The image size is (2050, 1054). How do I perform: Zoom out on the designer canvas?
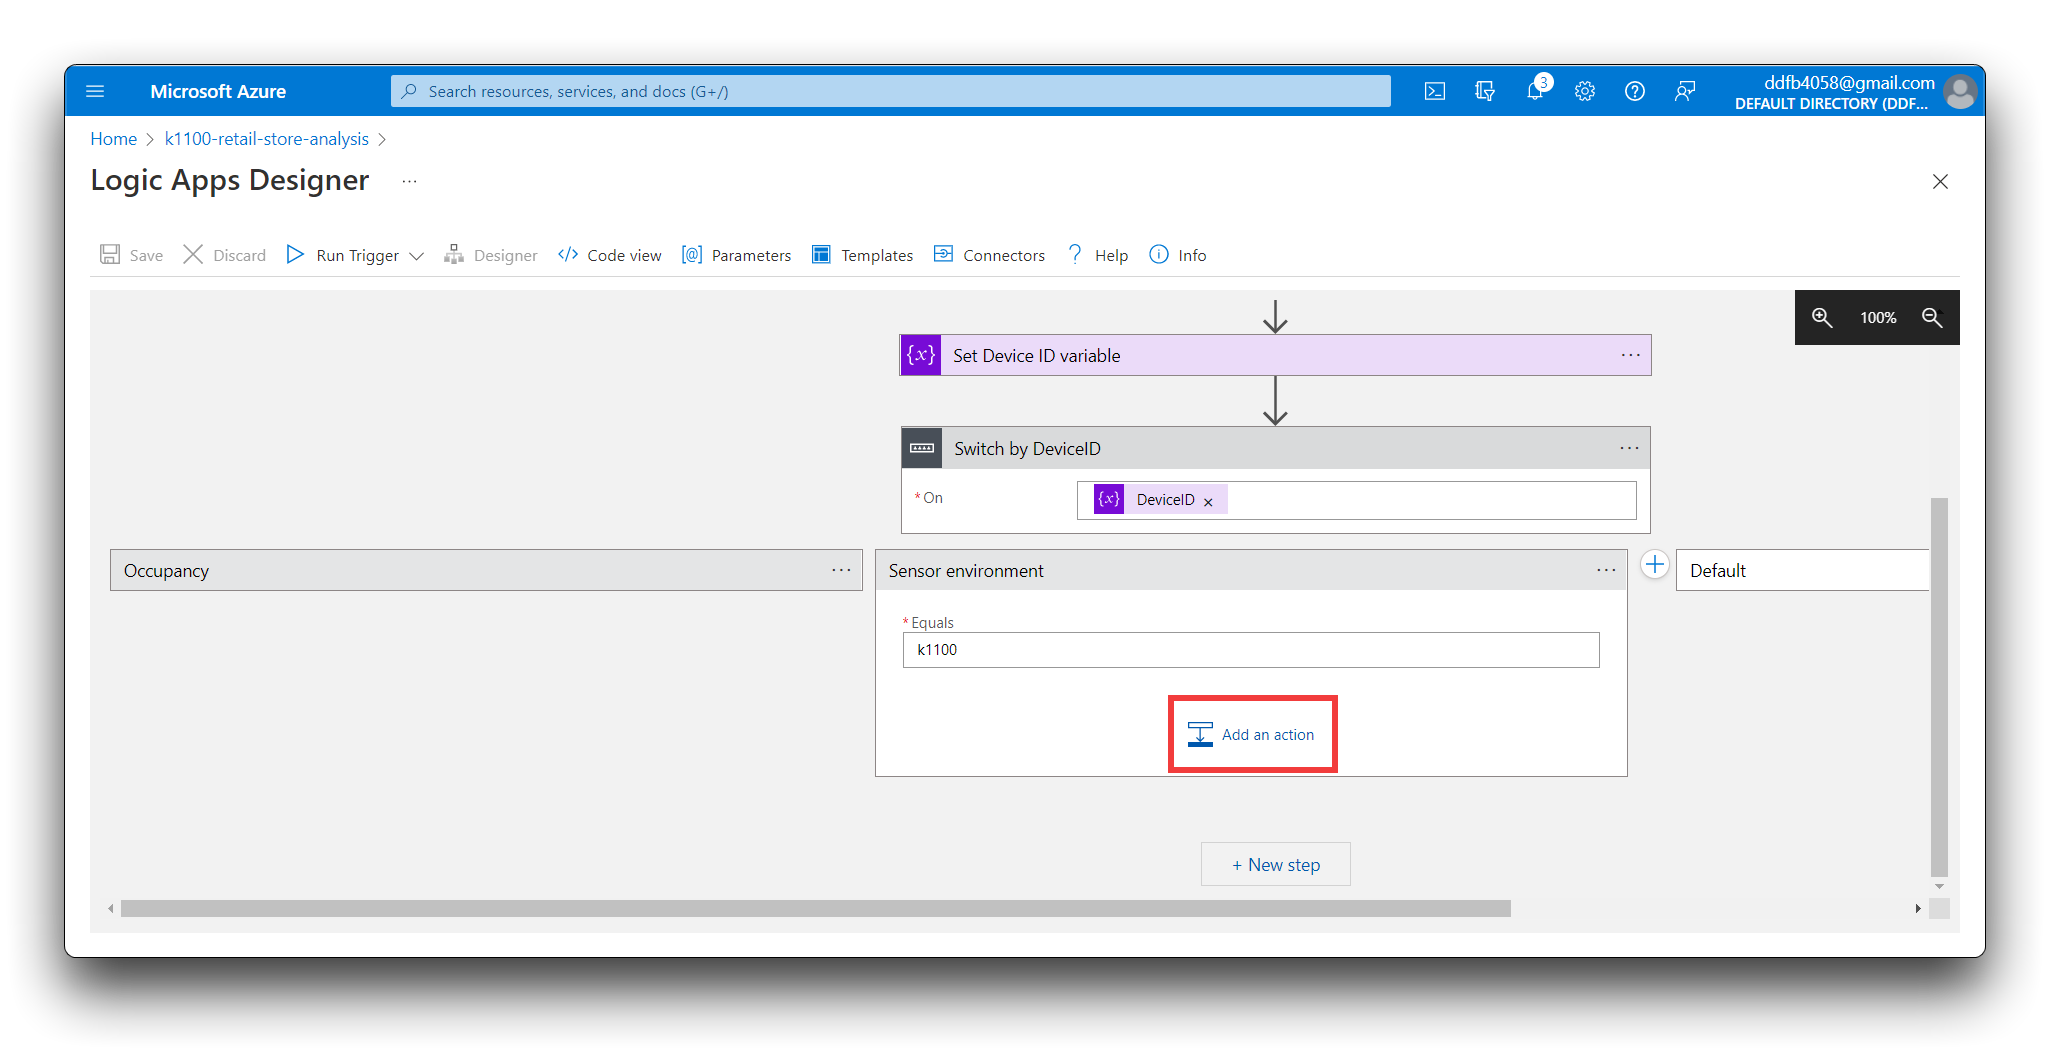[x=1932, y=317]
